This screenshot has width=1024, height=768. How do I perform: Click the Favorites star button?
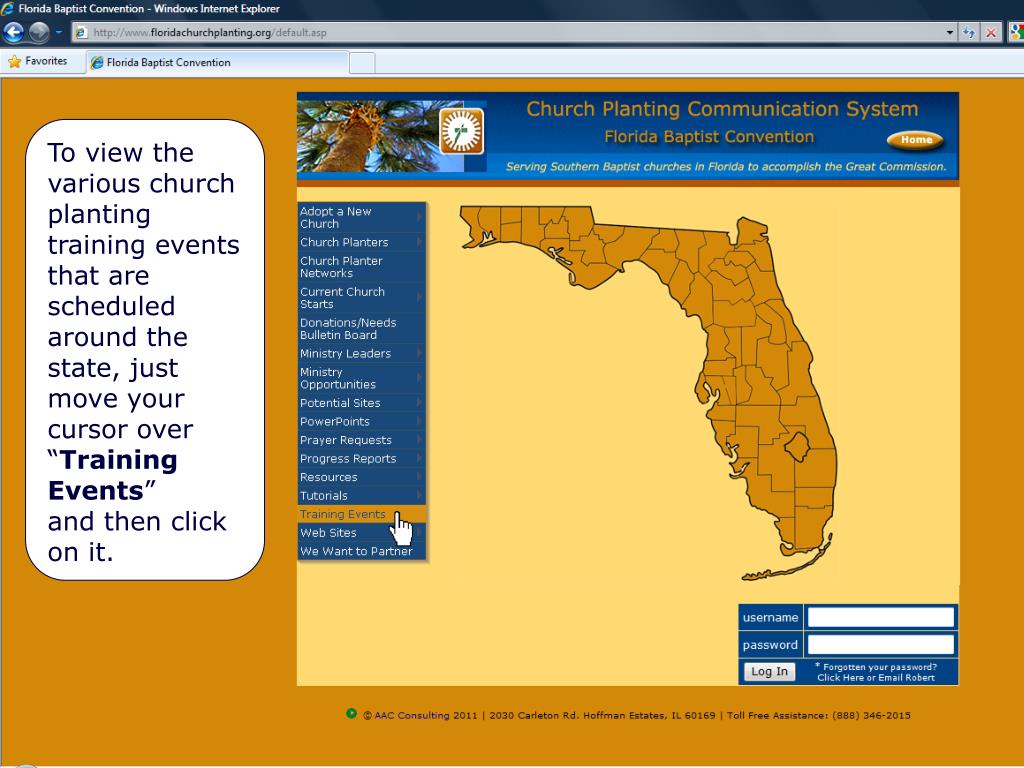[x=38, y=61]
